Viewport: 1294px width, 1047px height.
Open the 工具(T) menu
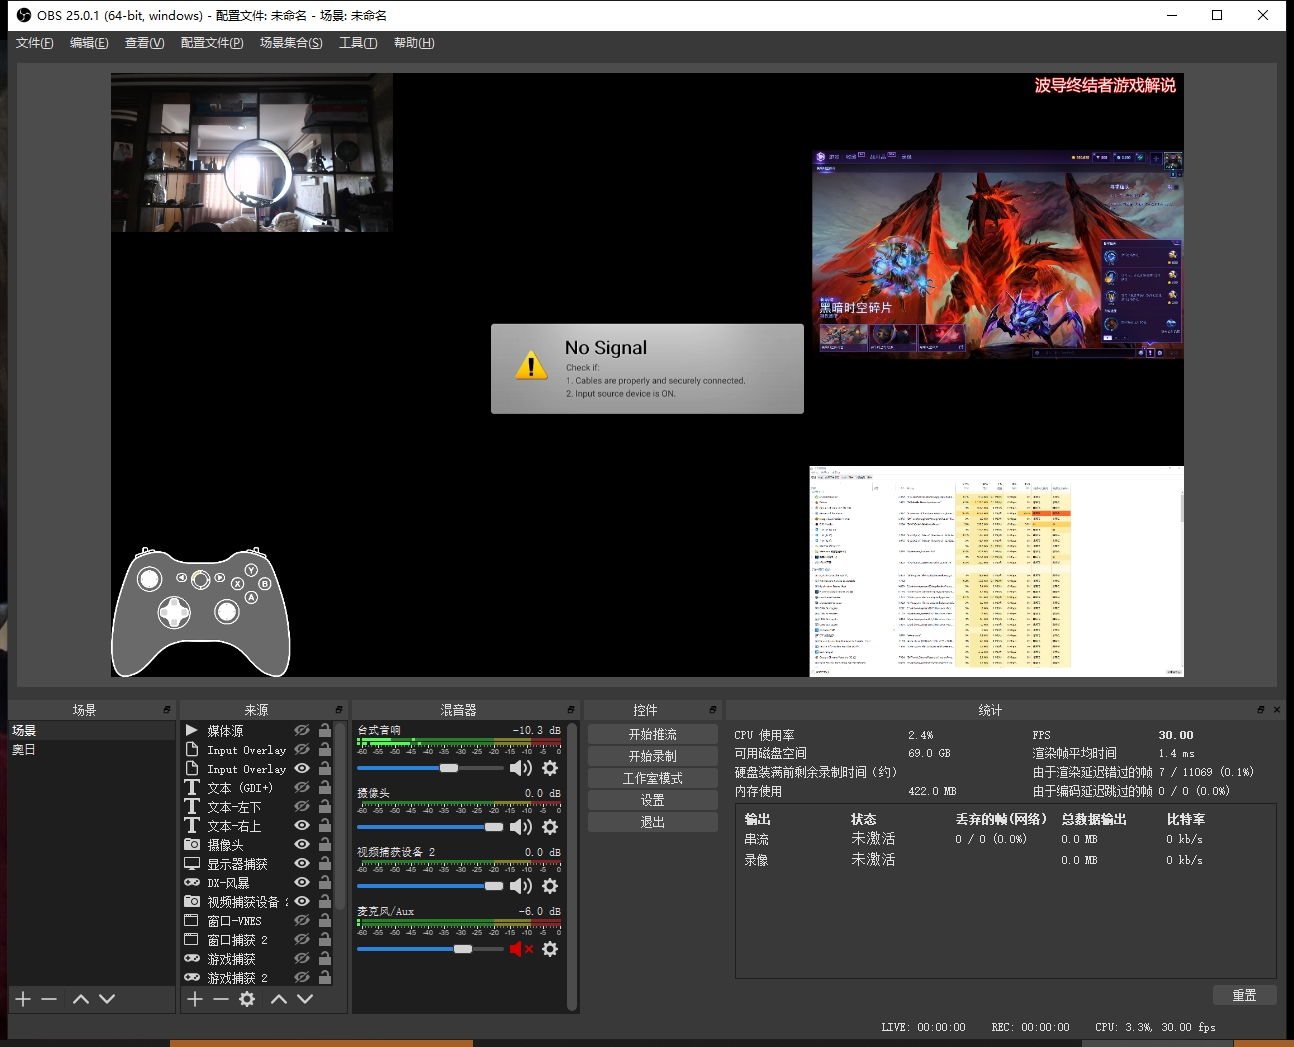(x=357, y=43)
